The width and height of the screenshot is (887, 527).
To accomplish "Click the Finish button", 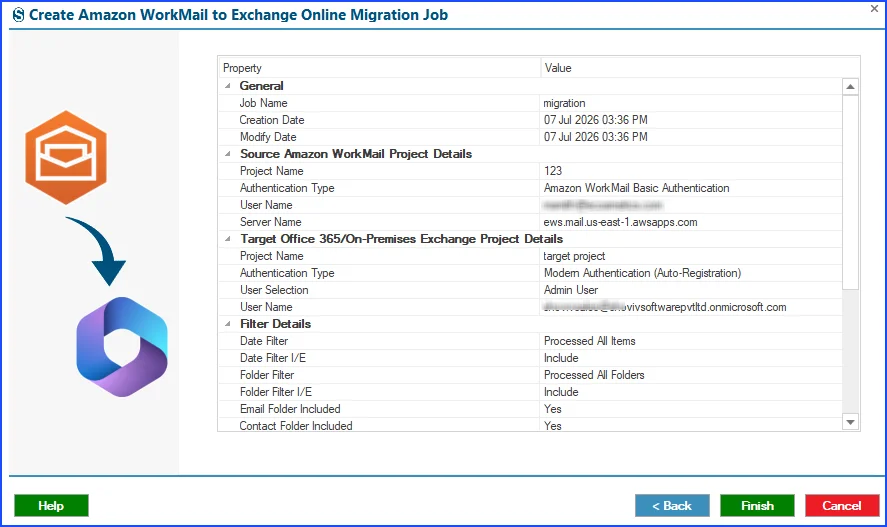I will [757, 506].
